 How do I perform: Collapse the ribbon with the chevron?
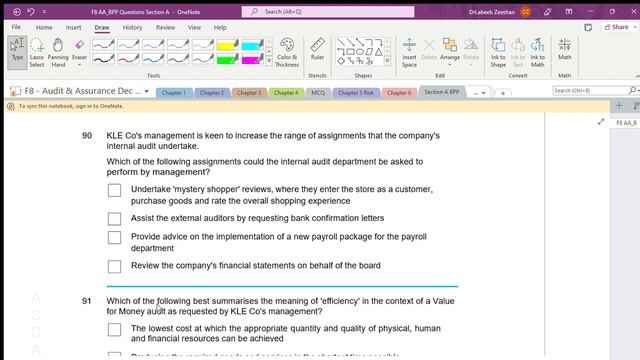[x=637, y=76]
